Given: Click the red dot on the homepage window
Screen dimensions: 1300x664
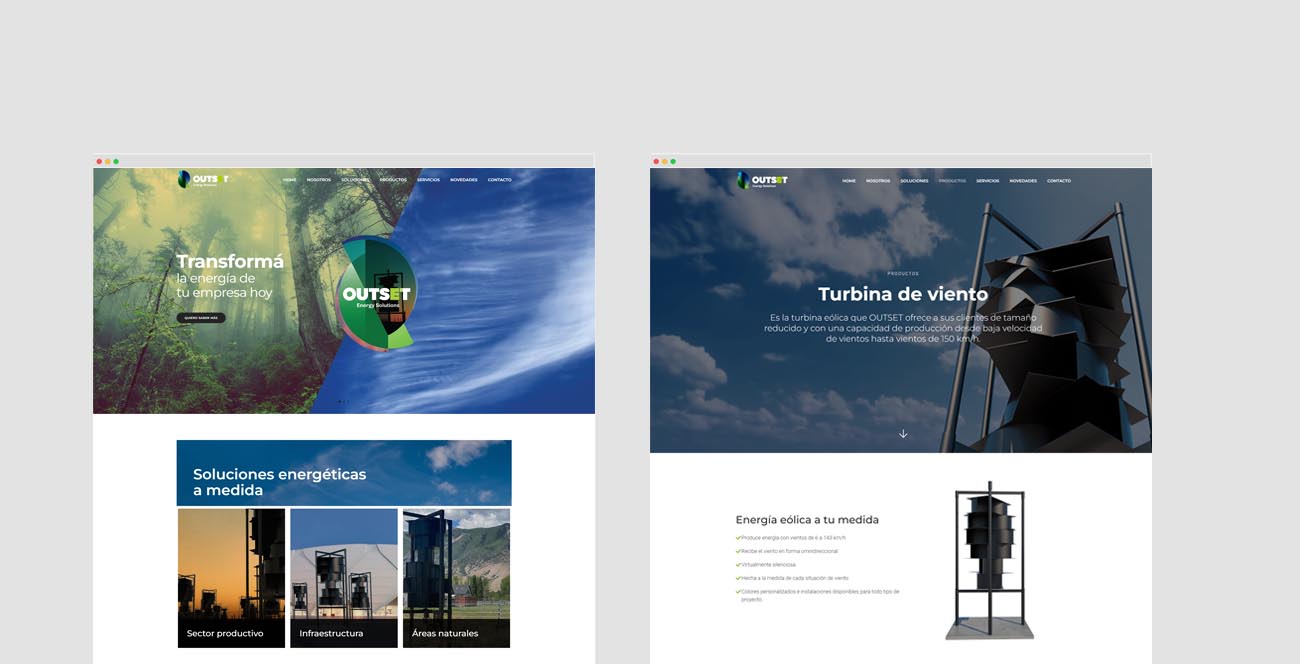Looking at the screenshot, I should 99,161.
